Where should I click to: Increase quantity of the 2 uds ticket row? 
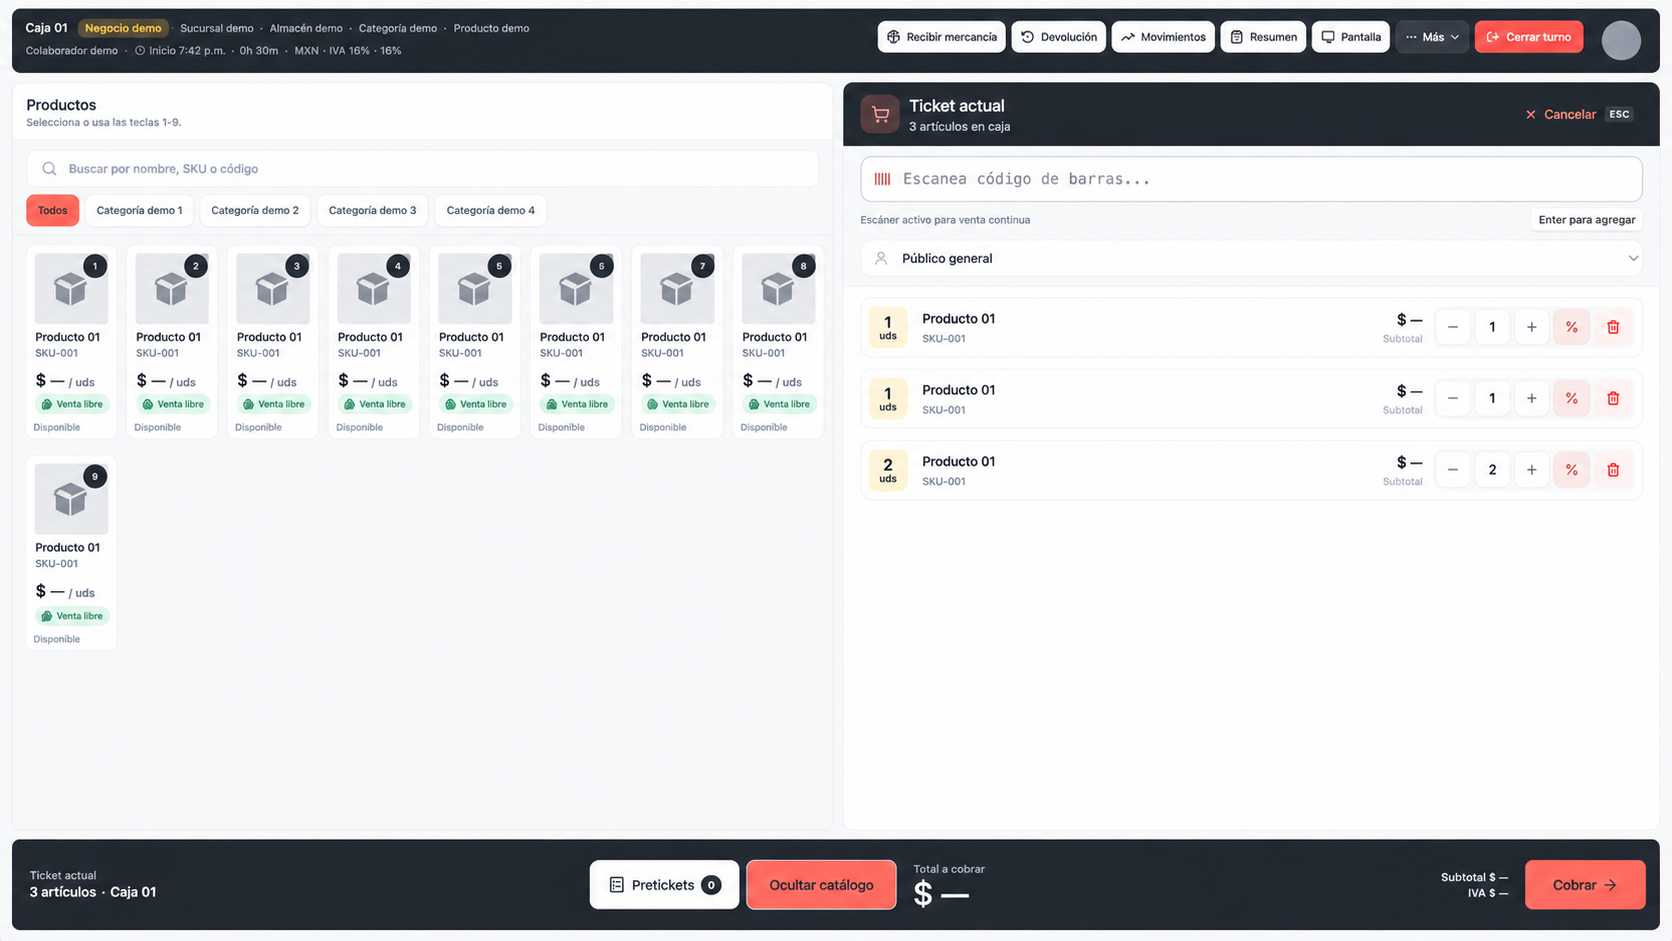point(1531,470)
